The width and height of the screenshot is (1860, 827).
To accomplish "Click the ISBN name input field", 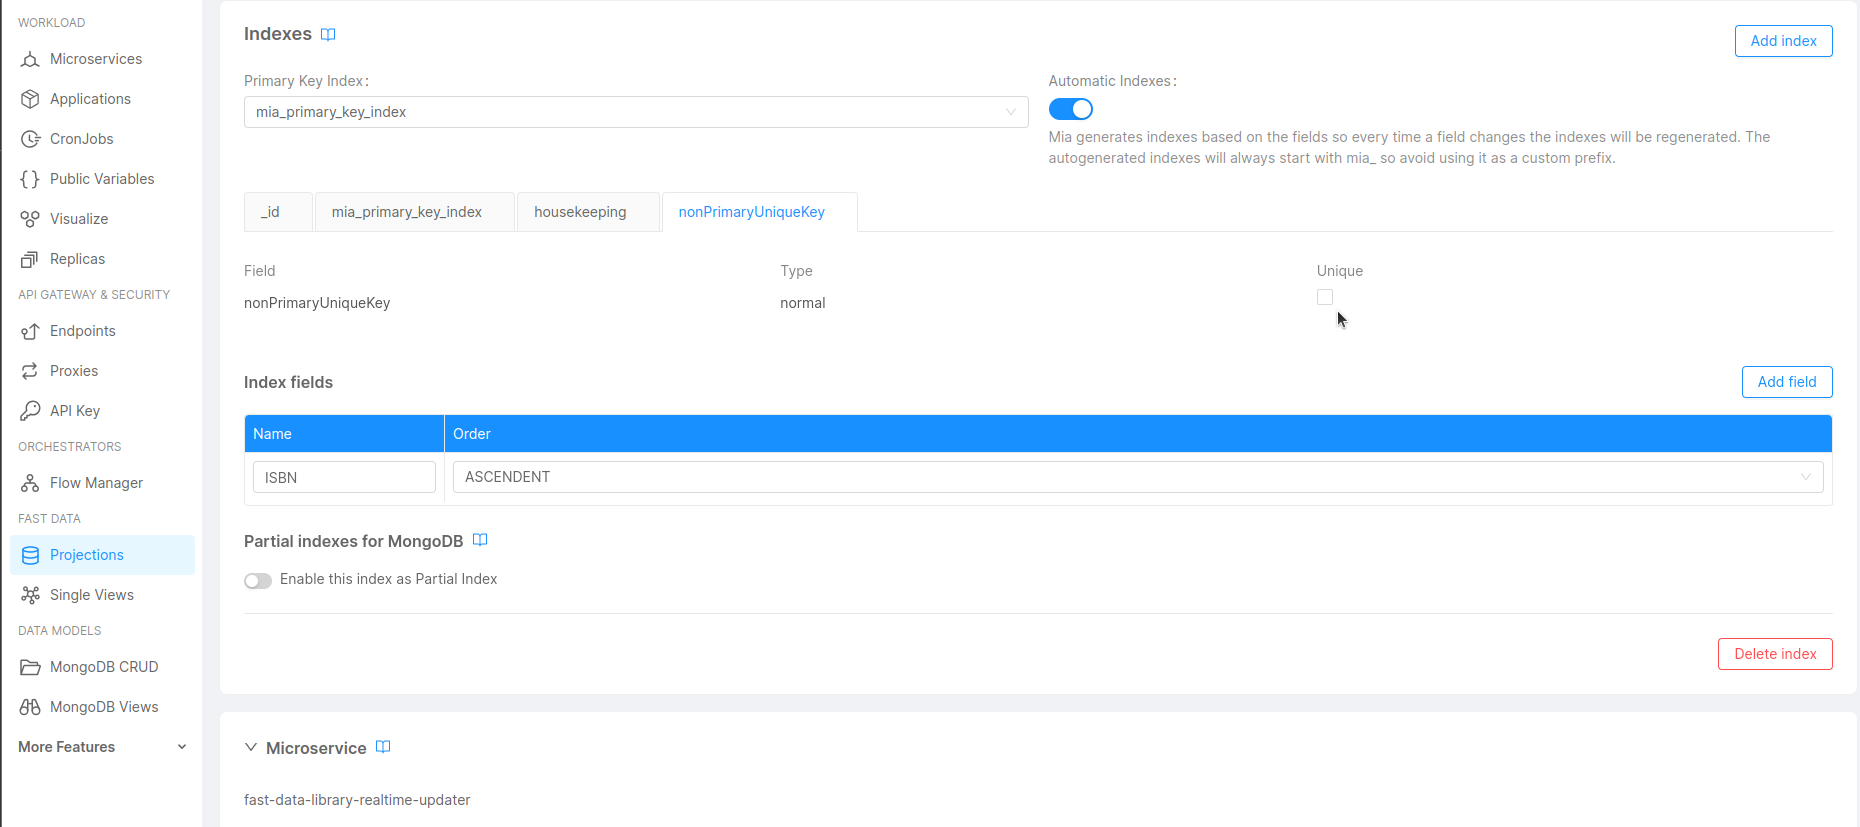I will [x=344, y=477].
